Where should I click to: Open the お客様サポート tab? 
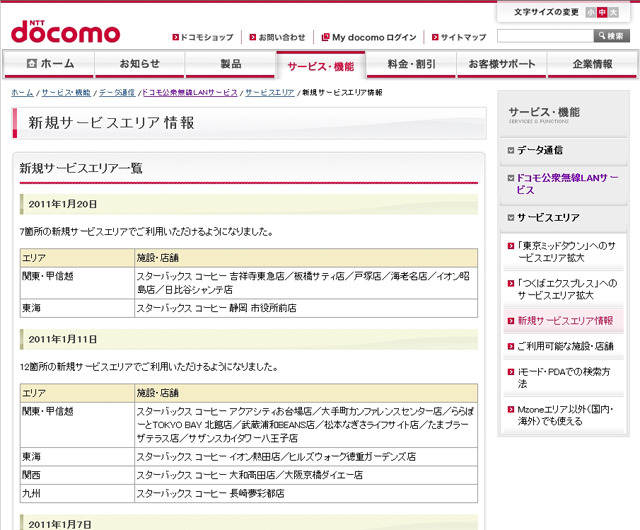click(x=502, y=64)
